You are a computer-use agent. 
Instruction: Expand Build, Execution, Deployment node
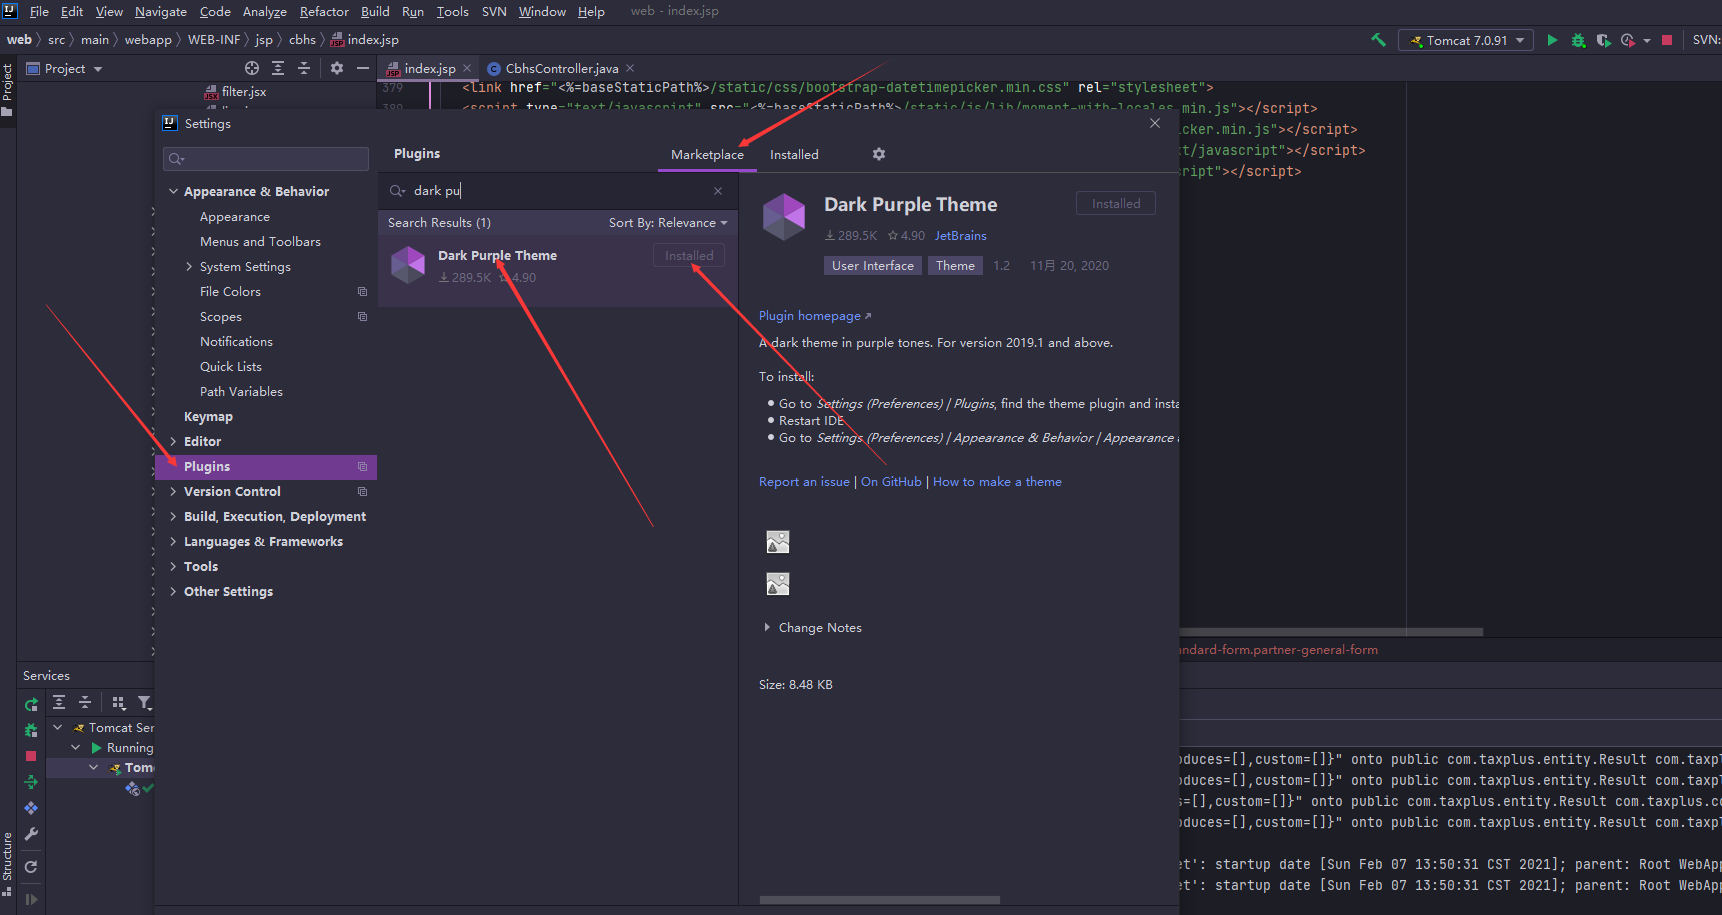coord(174,516)
